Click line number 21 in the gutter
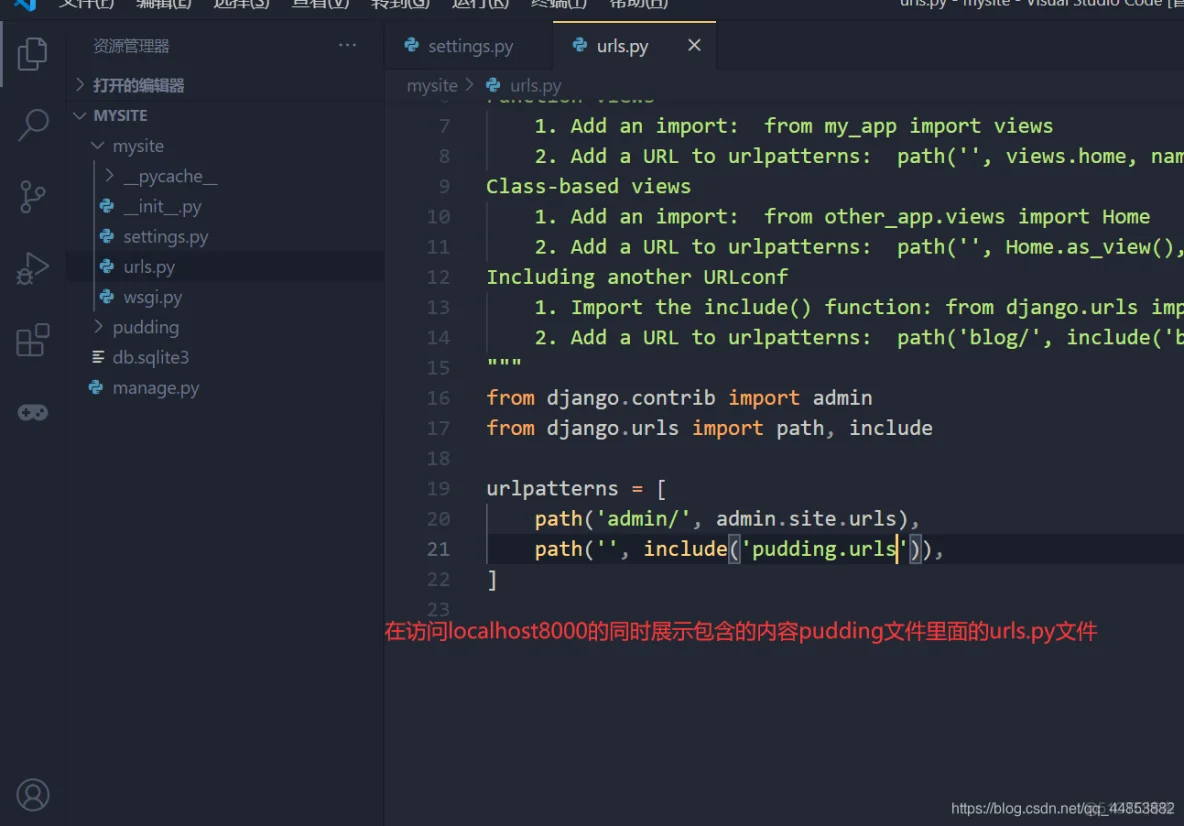This screenshot has height=826, width=1184. 439,549
